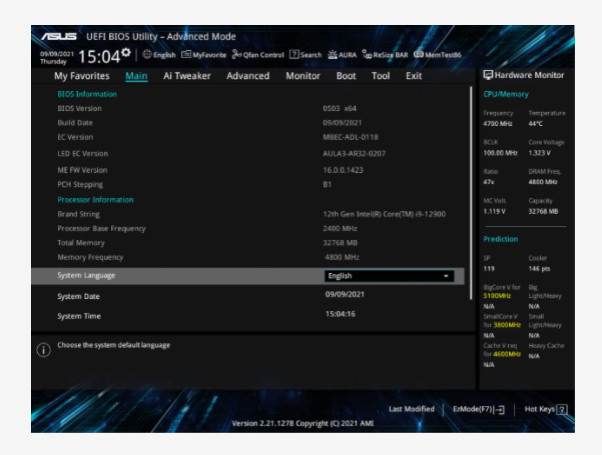
Task: Toggle ReSize BAR from the toolbar
Action: pos(386,55)
